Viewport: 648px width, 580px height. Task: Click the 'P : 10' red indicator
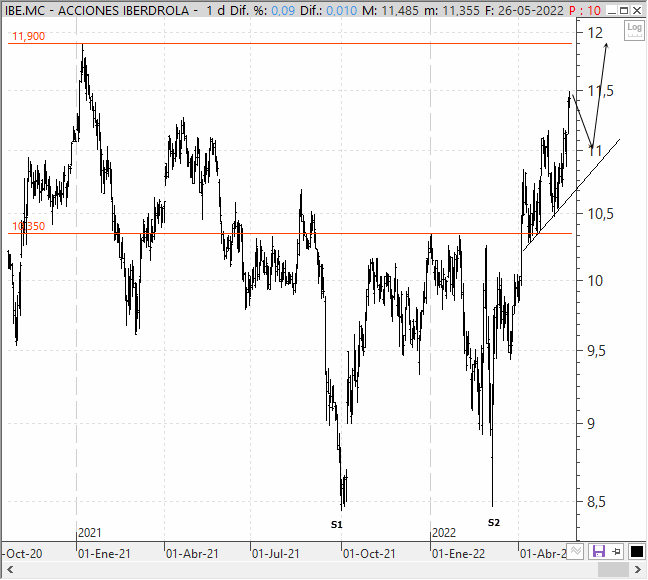coord(584,10)
